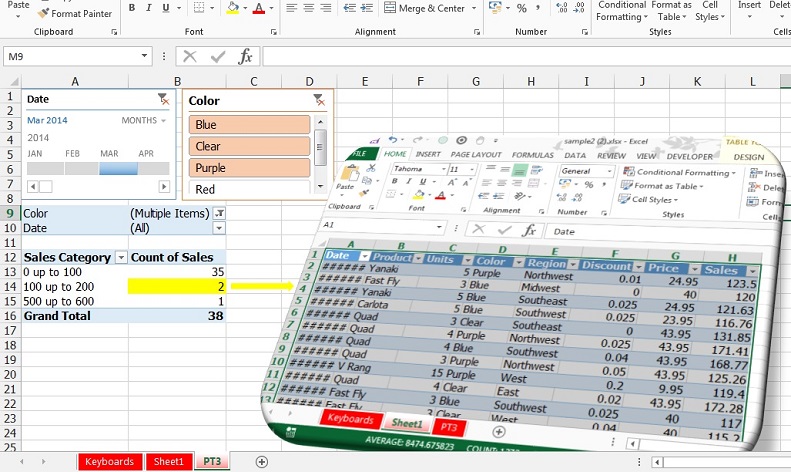Expand the Sales Category filter dropdown

point(122,257)
